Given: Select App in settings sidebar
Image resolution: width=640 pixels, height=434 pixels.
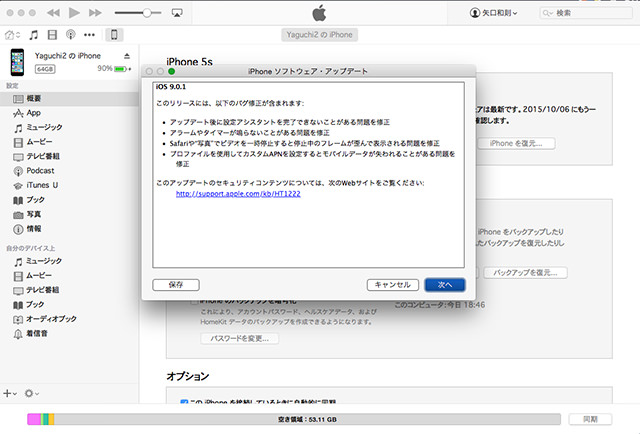Looking at the screenshot, I should [69, 113].
